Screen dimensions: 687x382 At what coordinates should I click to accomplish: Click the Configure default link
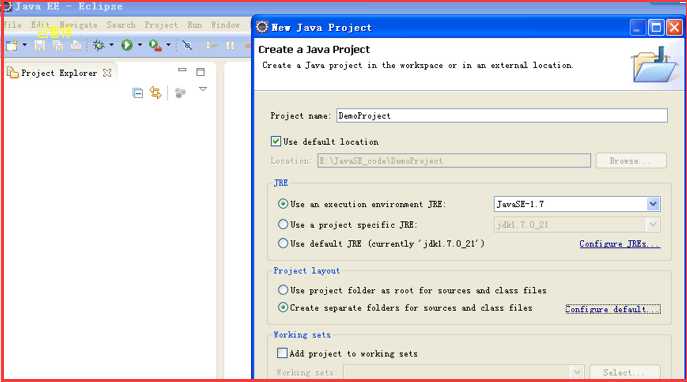pyautogui.click(x=613, y=309)
